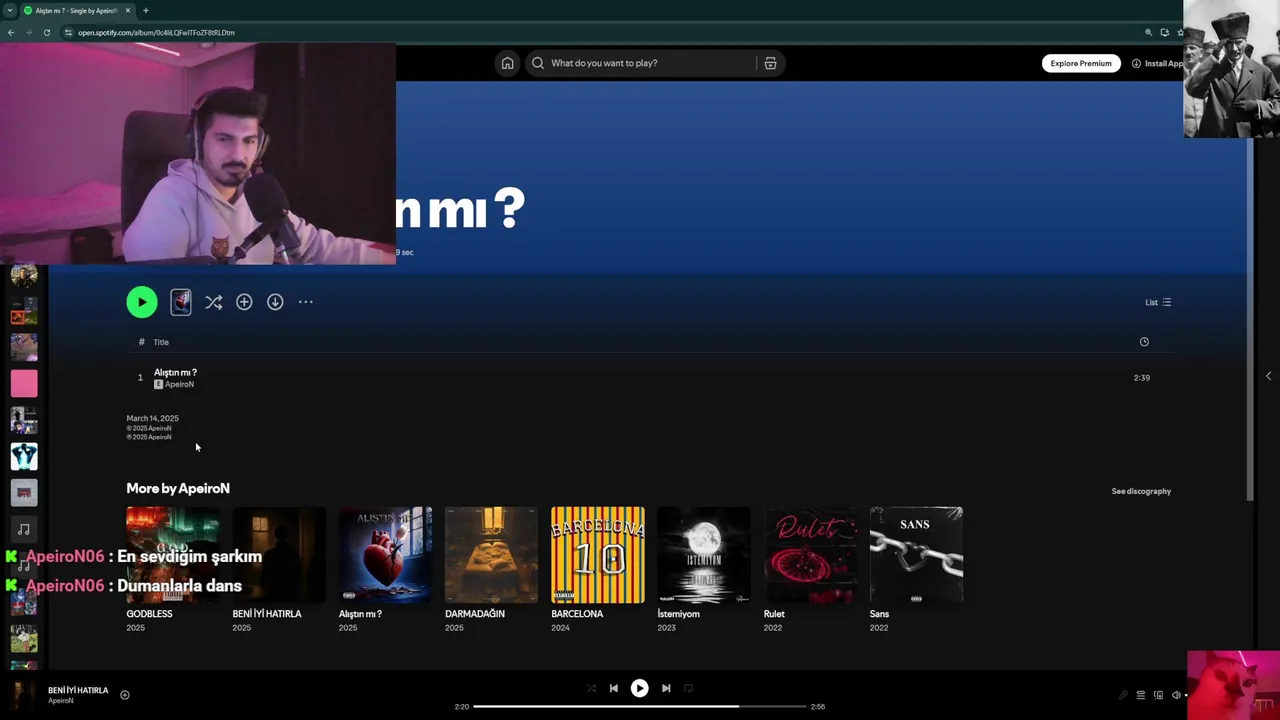Click the green Play button for the album
Image resolution: width=1280 pixels, height=720 pixels.
coord(142,302)
